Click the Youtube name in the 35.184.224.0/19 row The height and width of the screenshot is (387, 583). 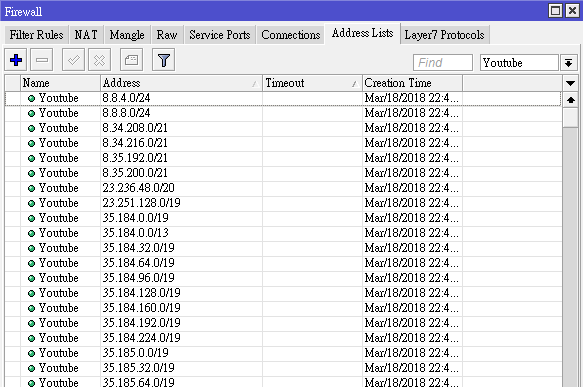pos(58,338)
